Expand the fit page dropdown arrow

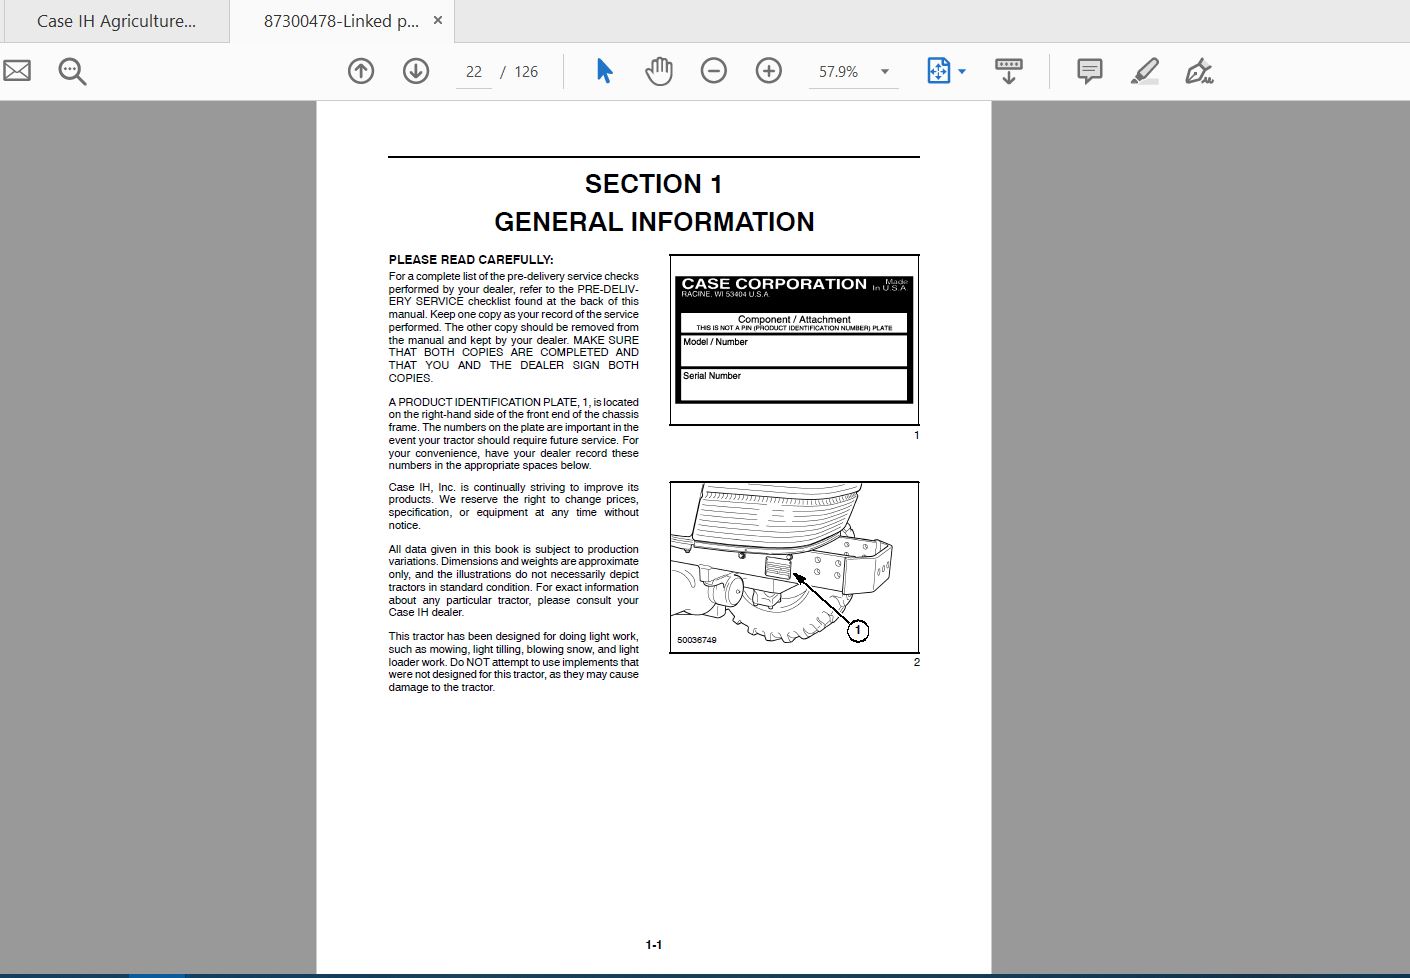click(x=962, y=71)
